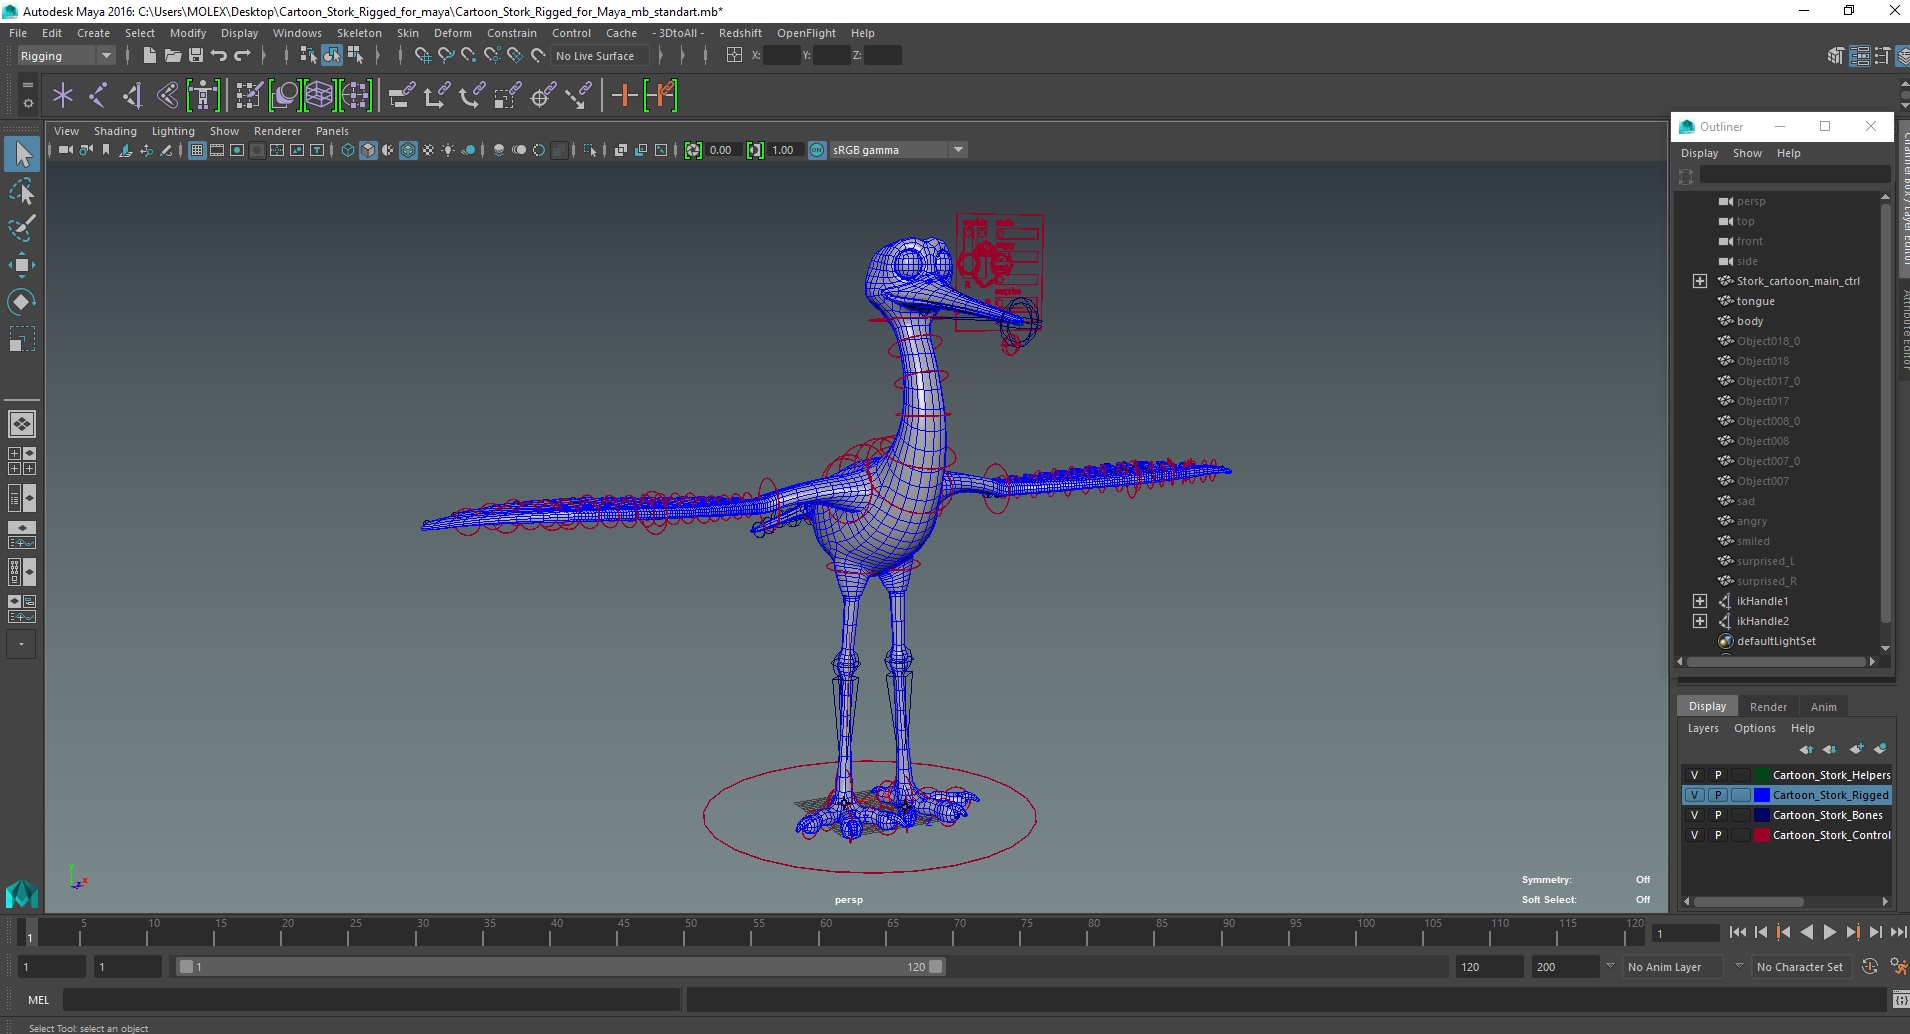Switch to the Anim layer tab
Viewport: 1910px width, 1034px height.
pos(1824,706)
